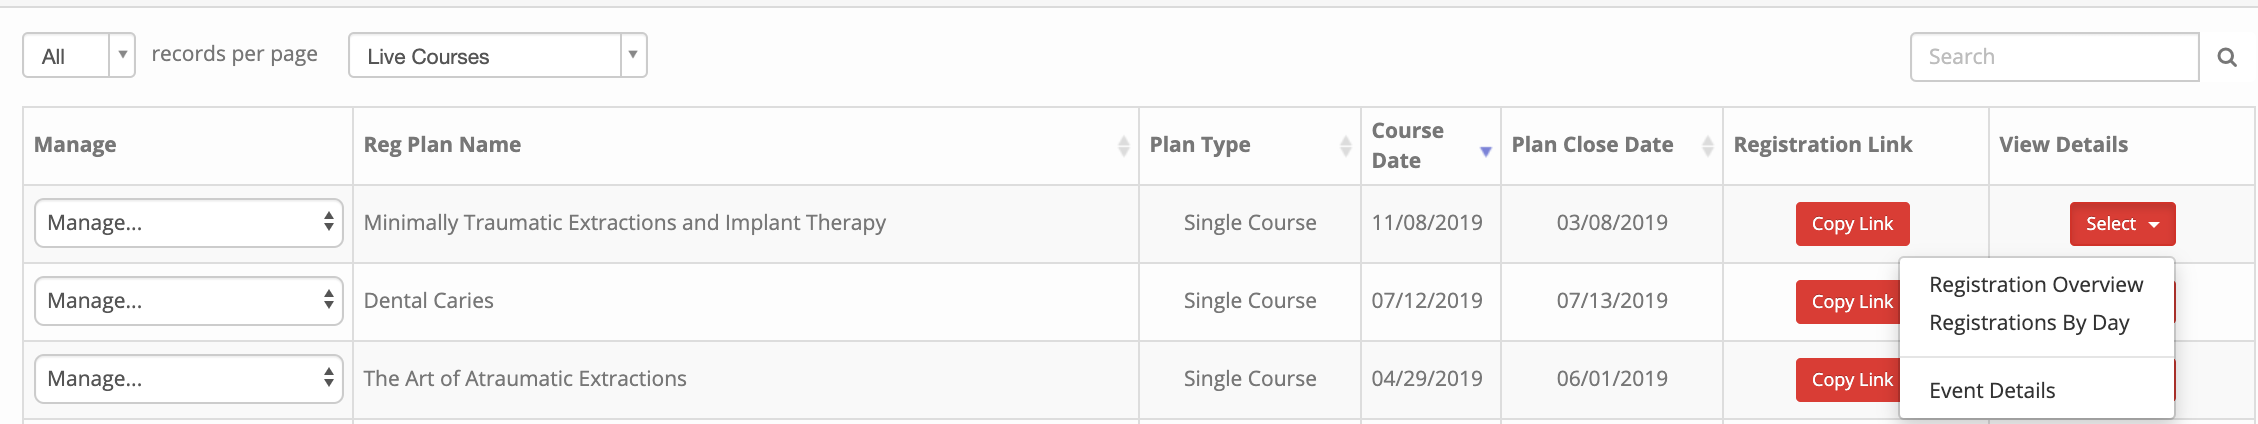
Task: Open Live Courses filter dropdown
Action: tap(498, 55)
